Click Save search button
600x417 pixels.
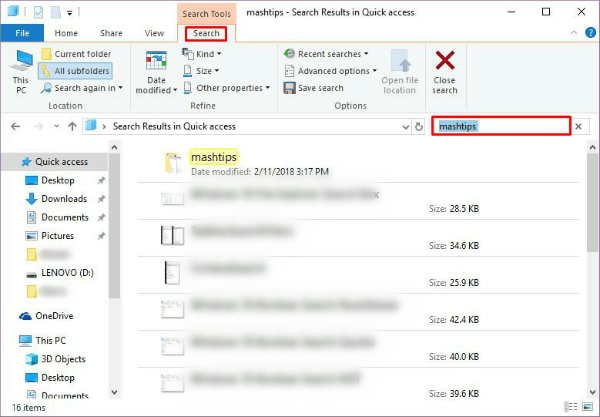[x=313, y=88]
